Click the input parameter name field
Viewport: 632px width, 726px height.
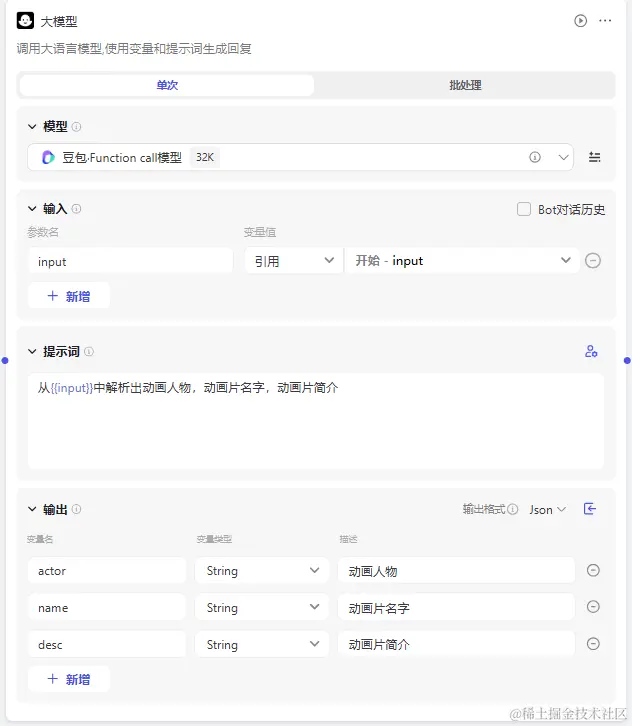[x=131, y=262]
